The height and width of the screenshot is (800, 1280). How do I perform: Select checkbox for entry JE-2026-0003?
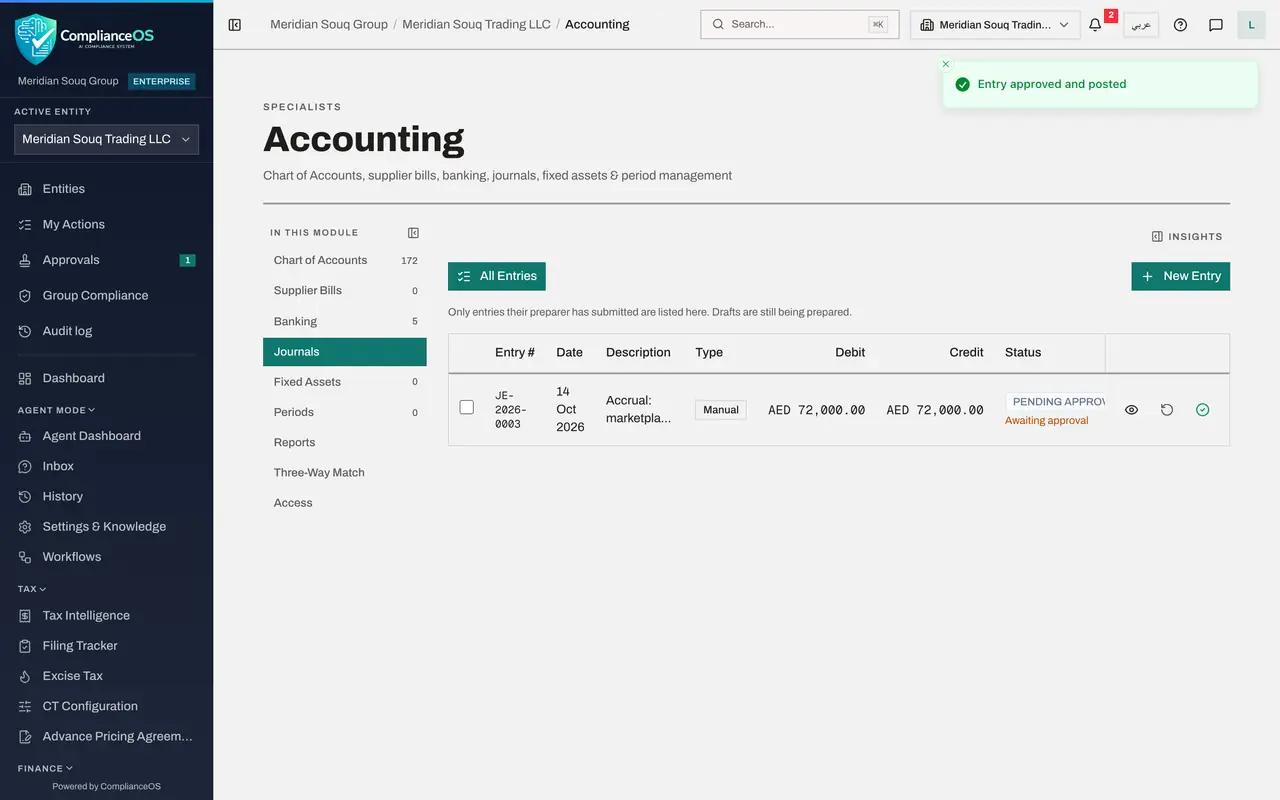click(466, 407)
